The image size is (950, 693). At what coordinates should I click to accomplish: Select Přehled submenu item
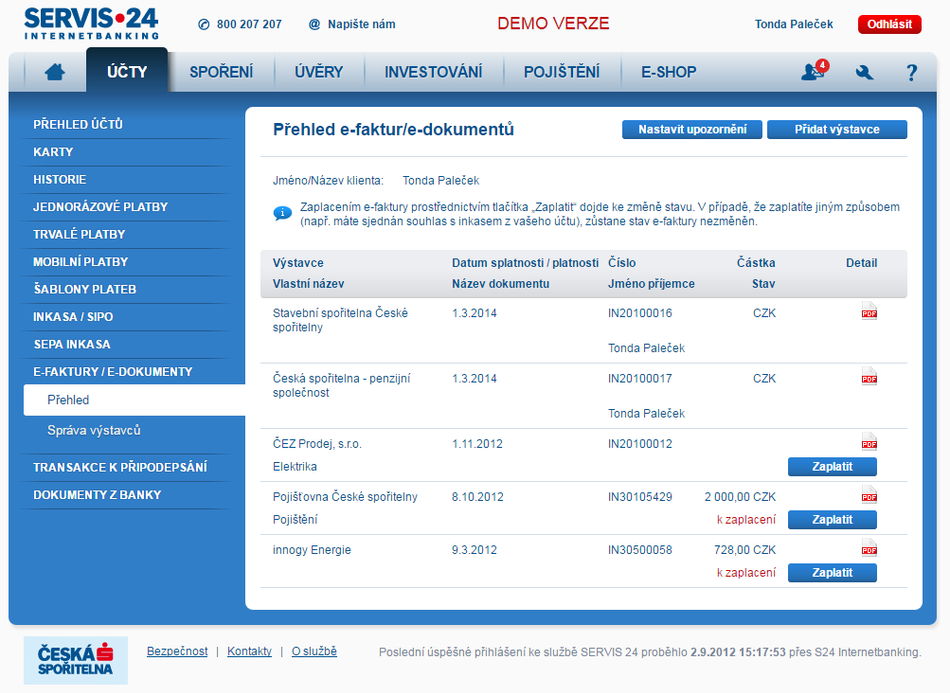point(135,400)
